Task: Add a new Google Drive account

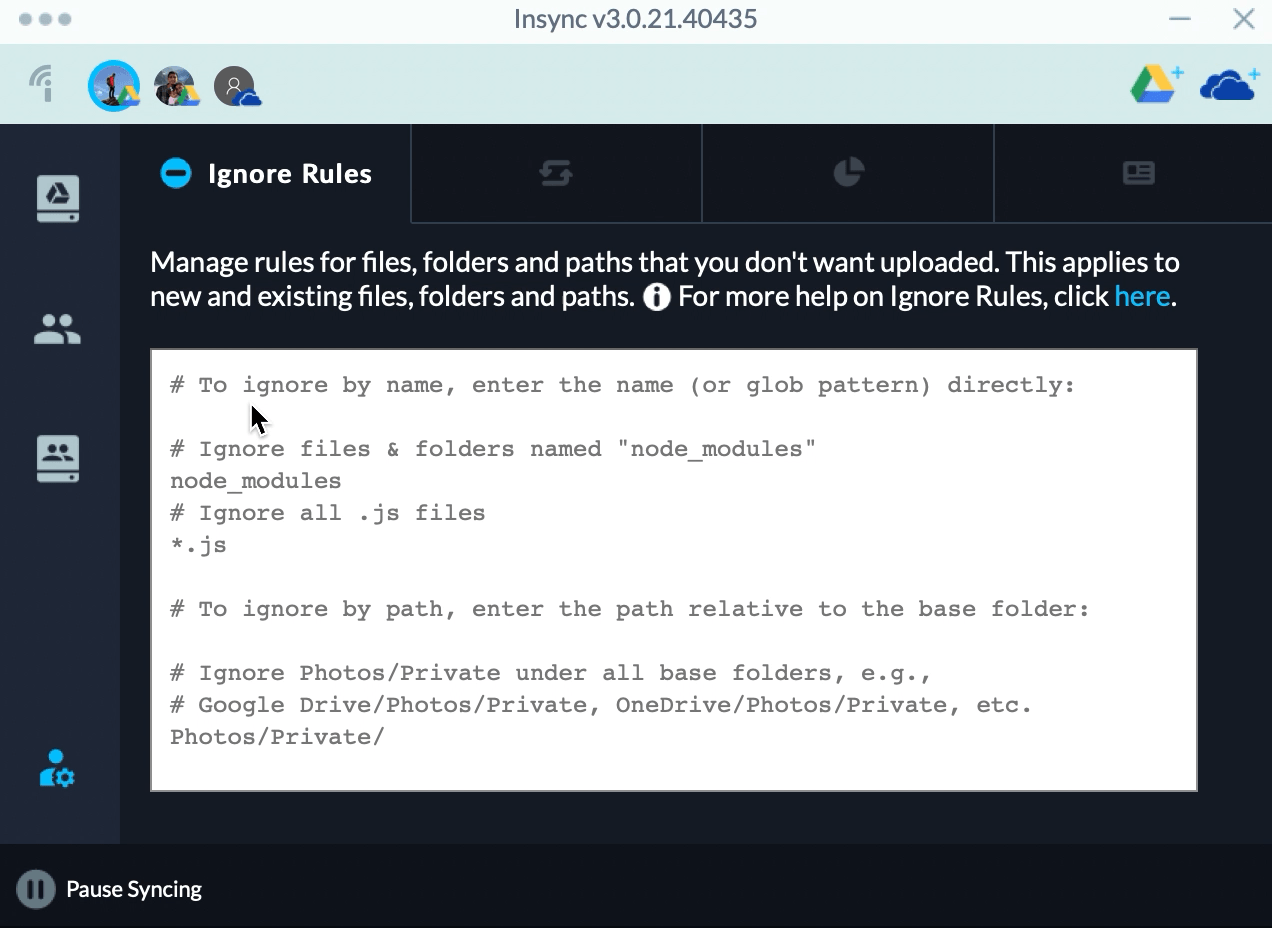Action: point(1156,84)
